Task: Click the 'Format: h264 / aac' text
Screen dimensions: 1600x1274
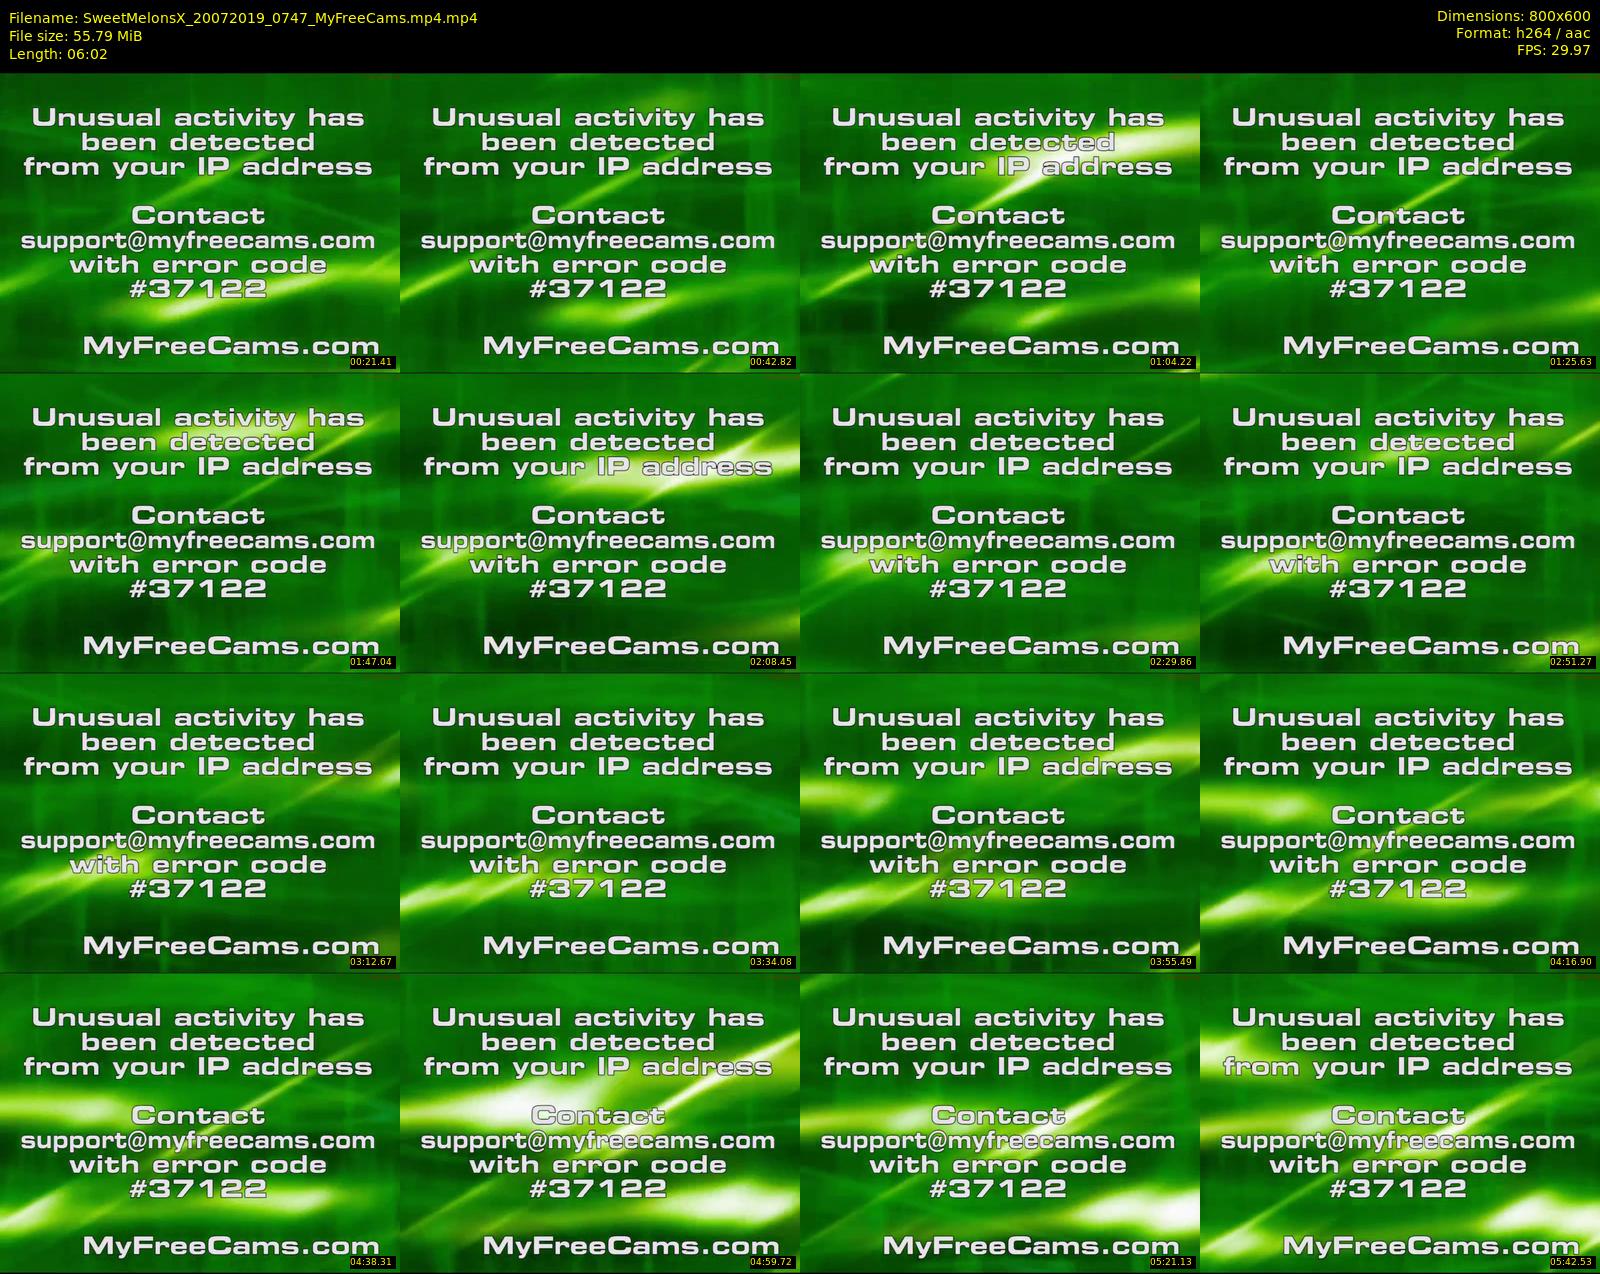Action: click(x=1523, y=33)
